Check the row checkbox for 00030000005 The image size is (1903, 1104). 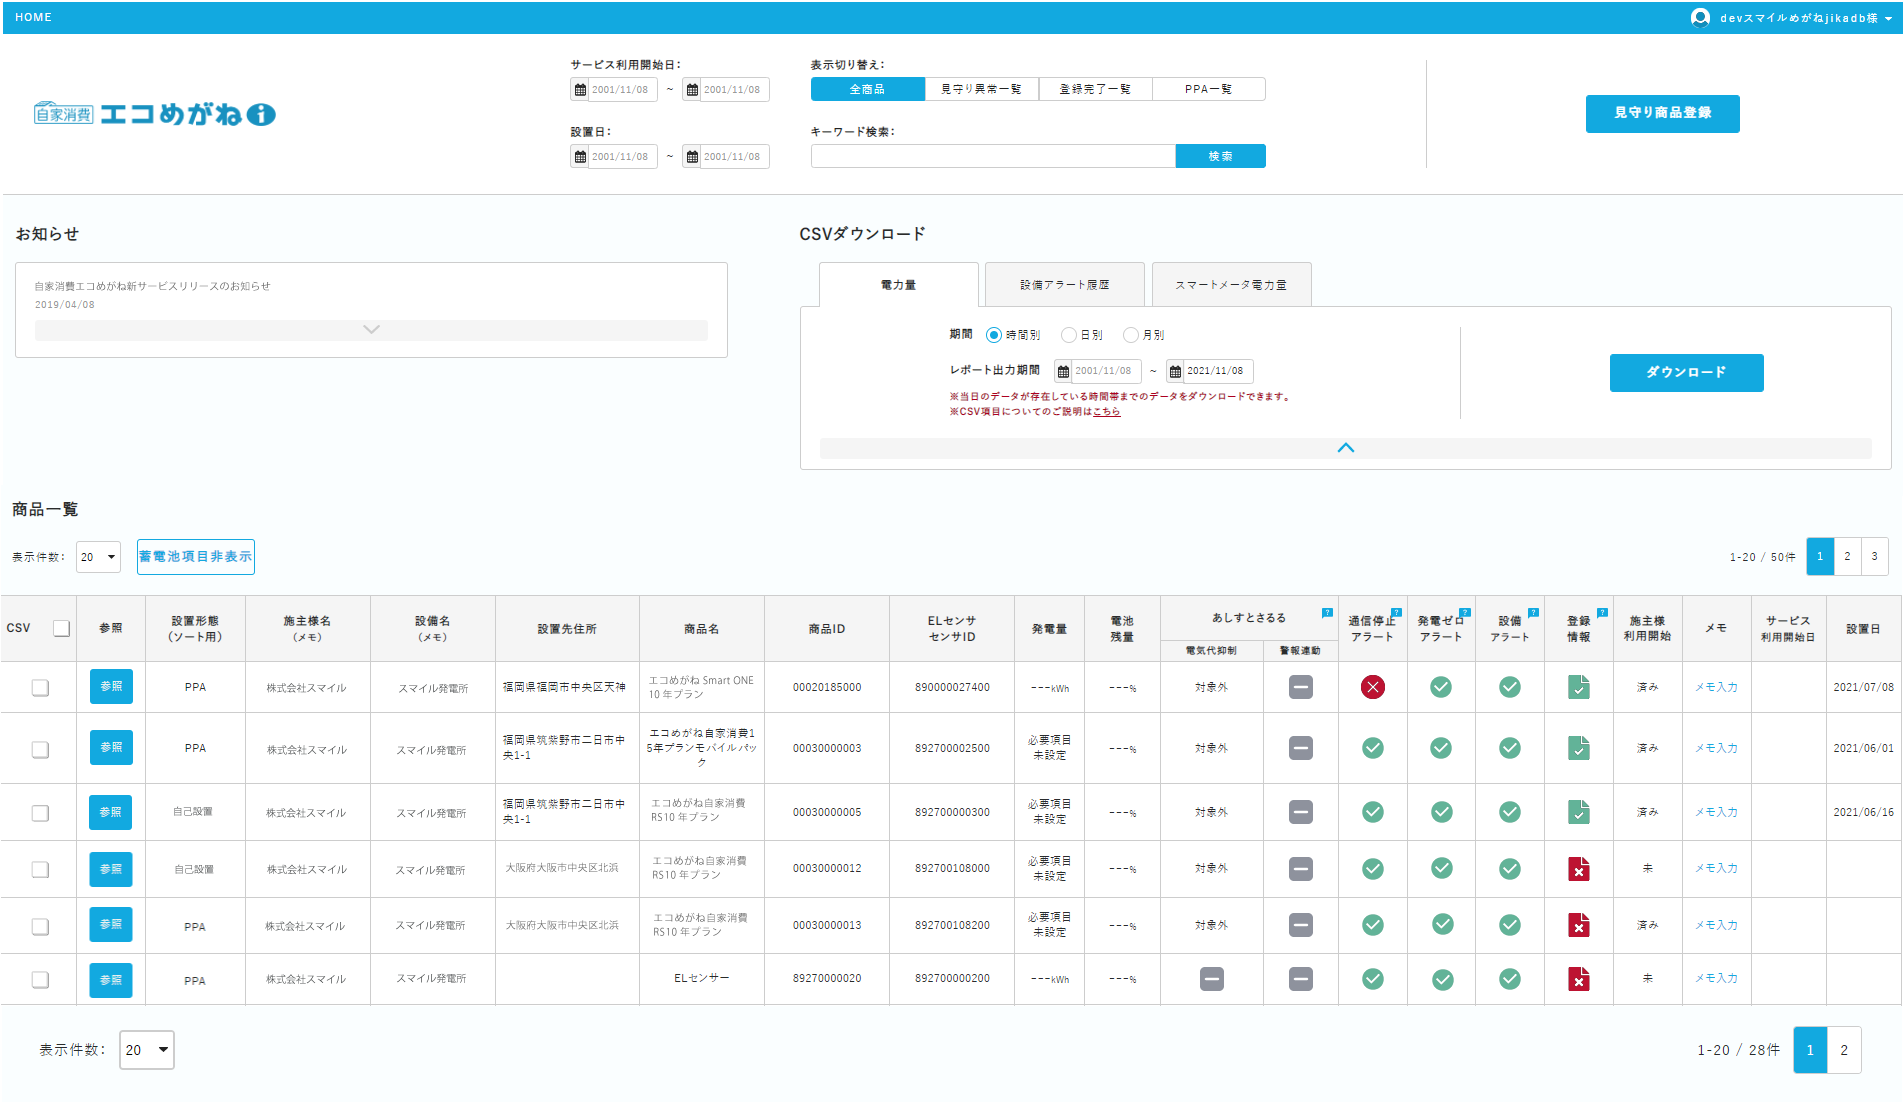point(40,813)
